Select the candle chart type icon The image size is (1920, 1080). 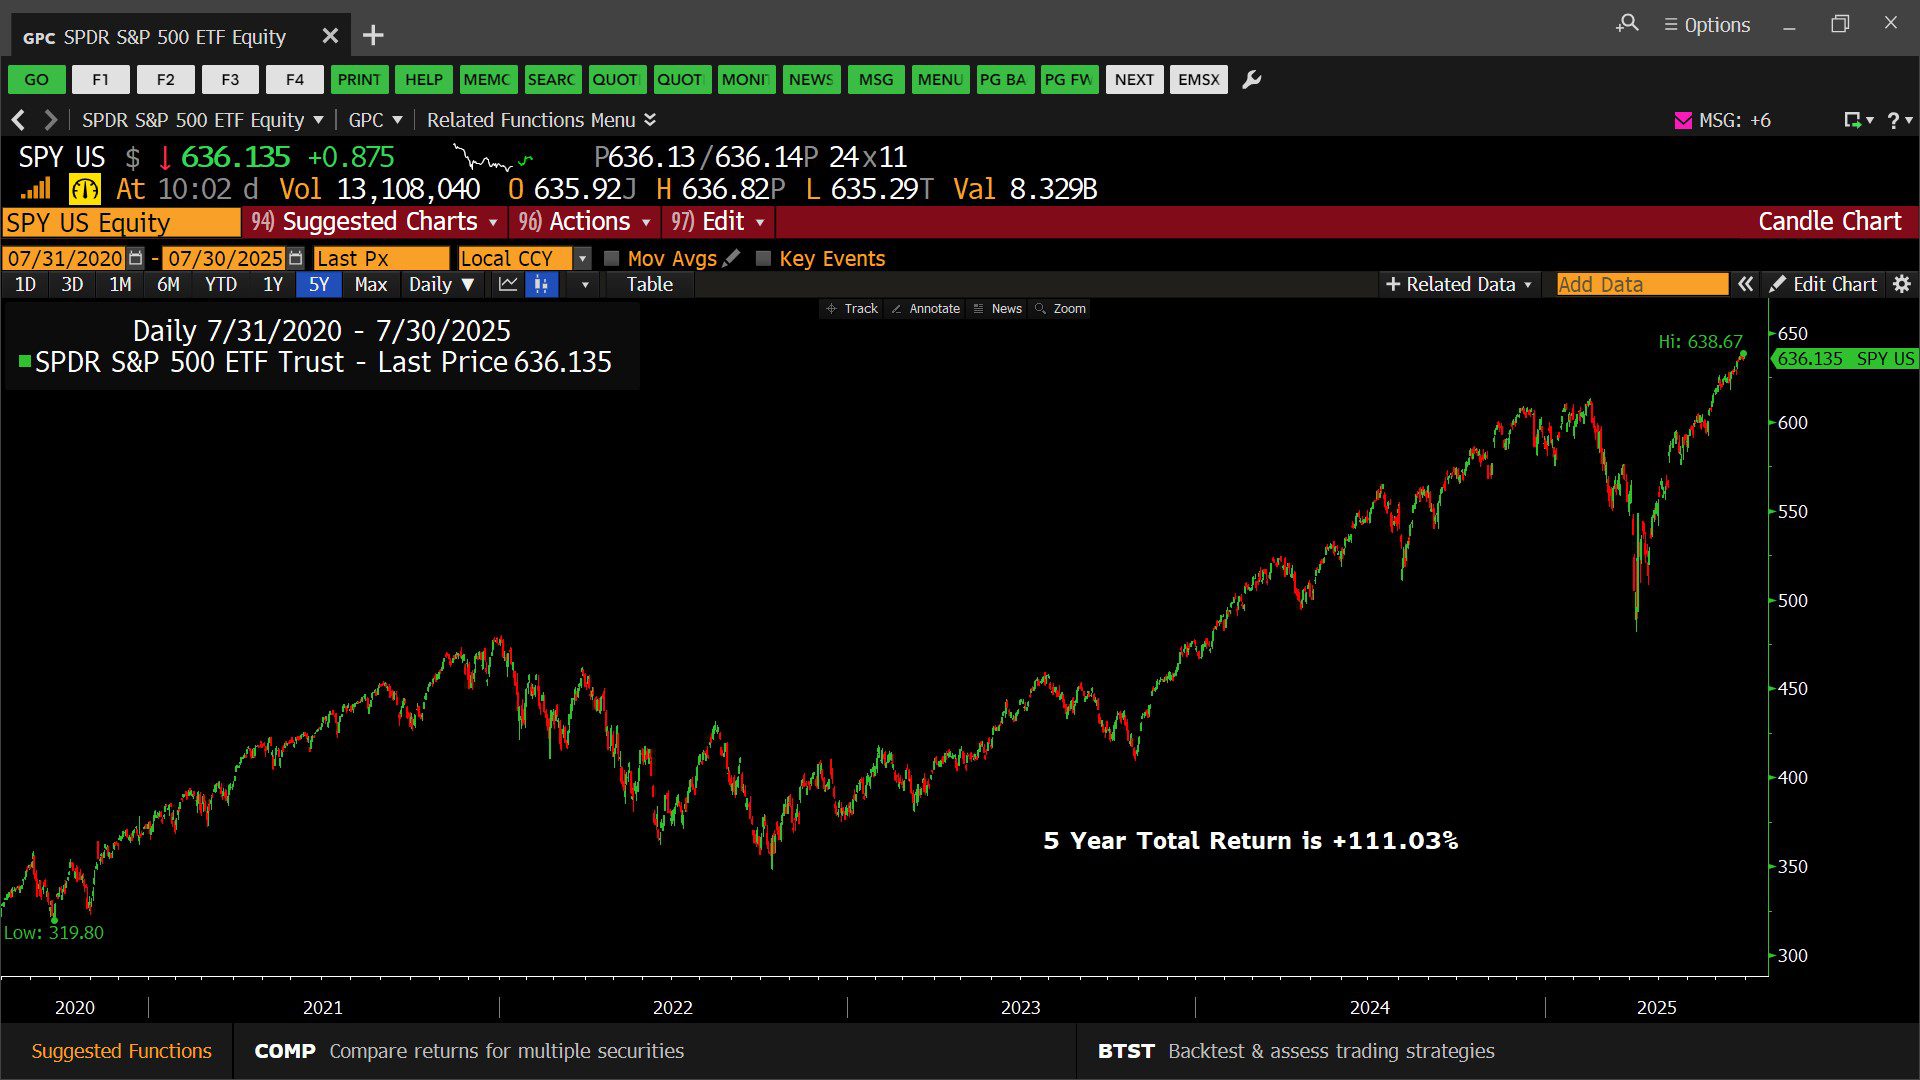541,284
